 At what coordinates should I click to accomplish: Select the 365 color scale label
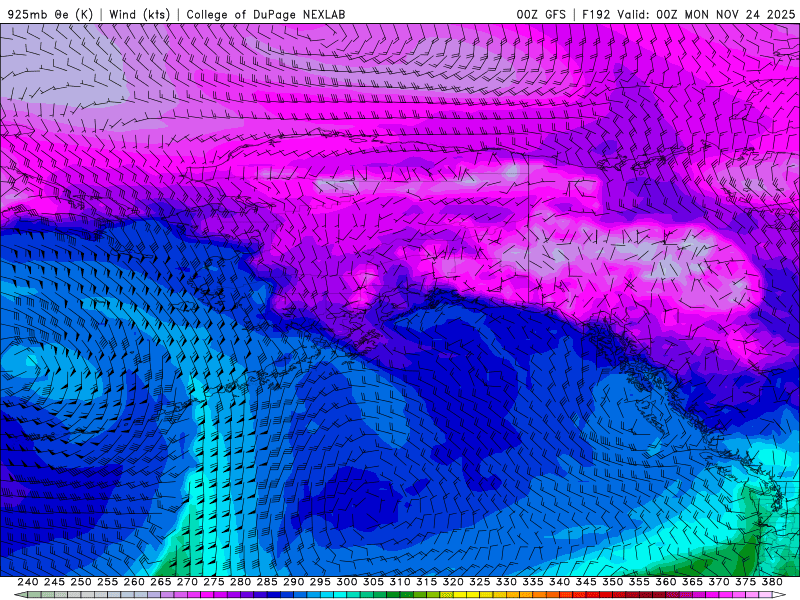[x=692, y=582]
